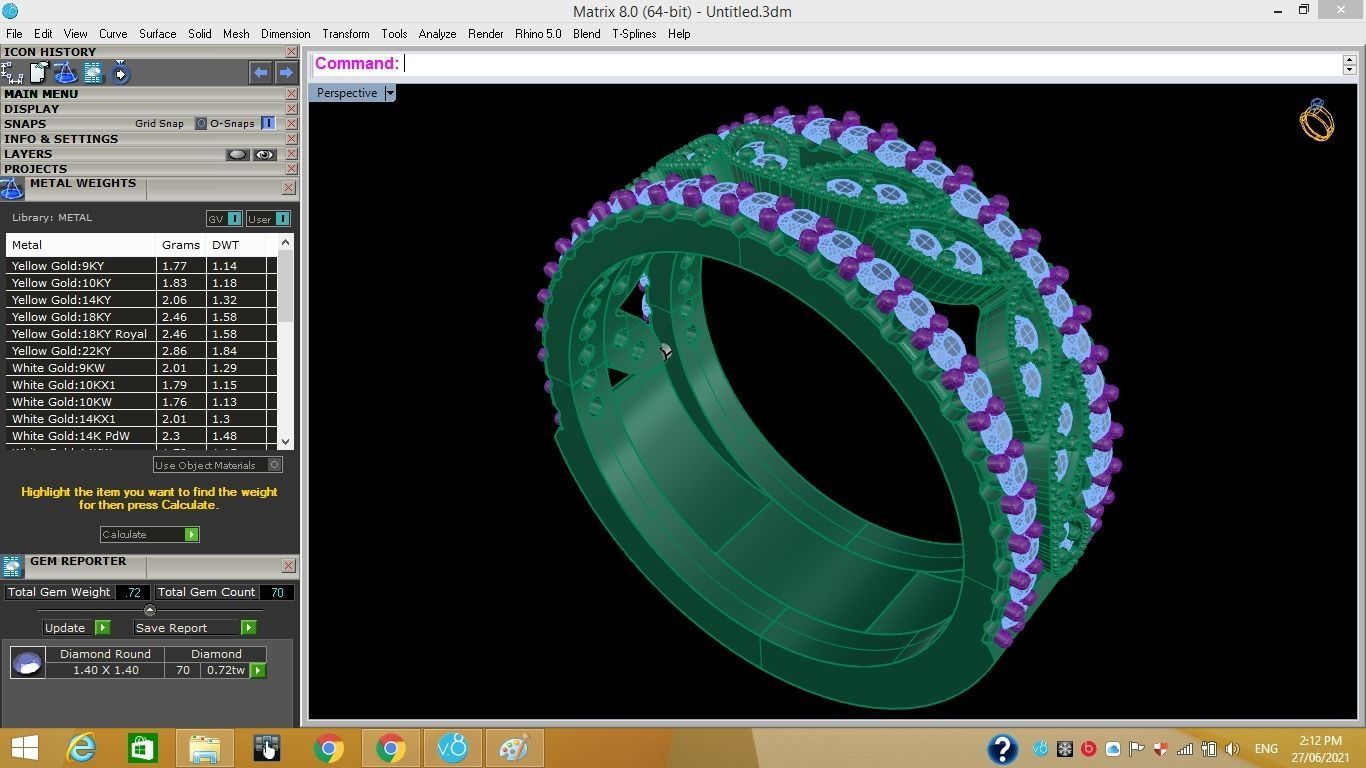Screen dimensions: 1366x768
Task: Open the File menu
Action: pos(14,34)
